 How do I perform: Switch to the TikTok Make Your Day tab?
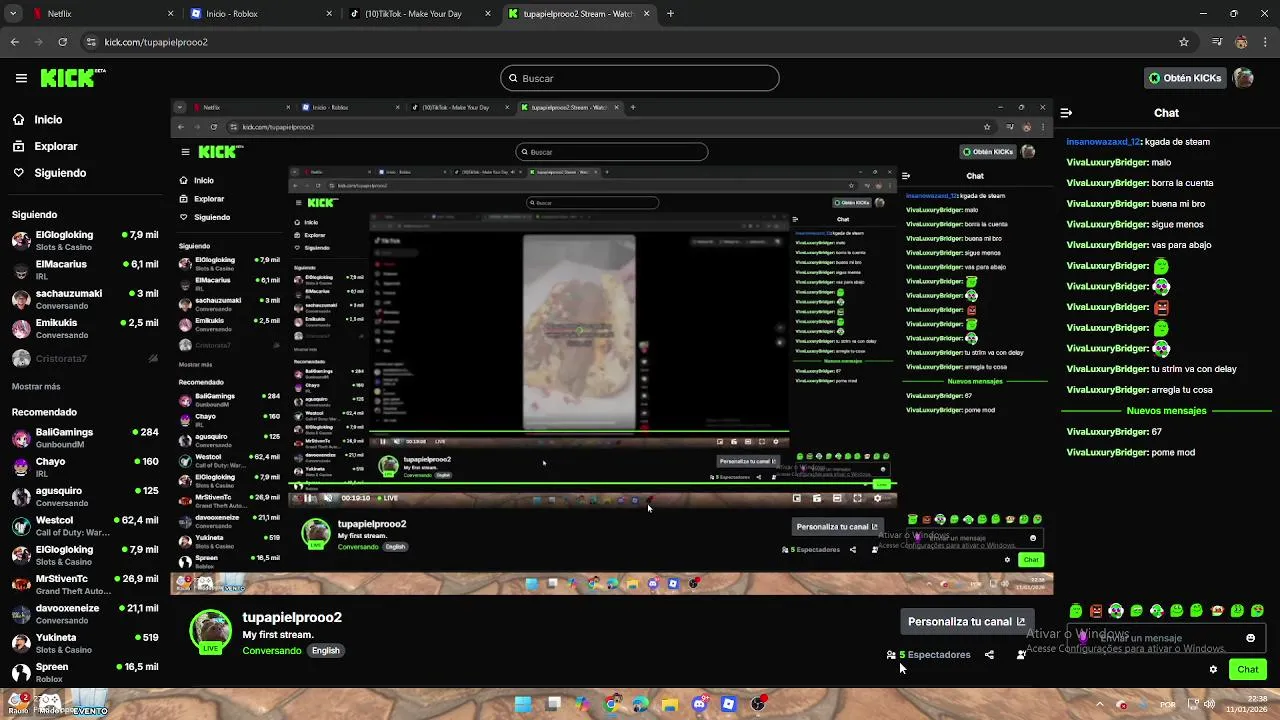[x=420, y=14]
